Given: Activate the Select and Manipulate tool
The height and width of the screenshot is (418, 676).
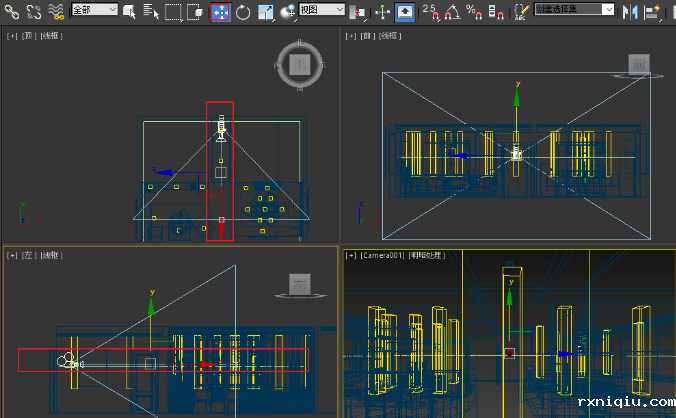Looking at the screenshot, I should 382,12.
